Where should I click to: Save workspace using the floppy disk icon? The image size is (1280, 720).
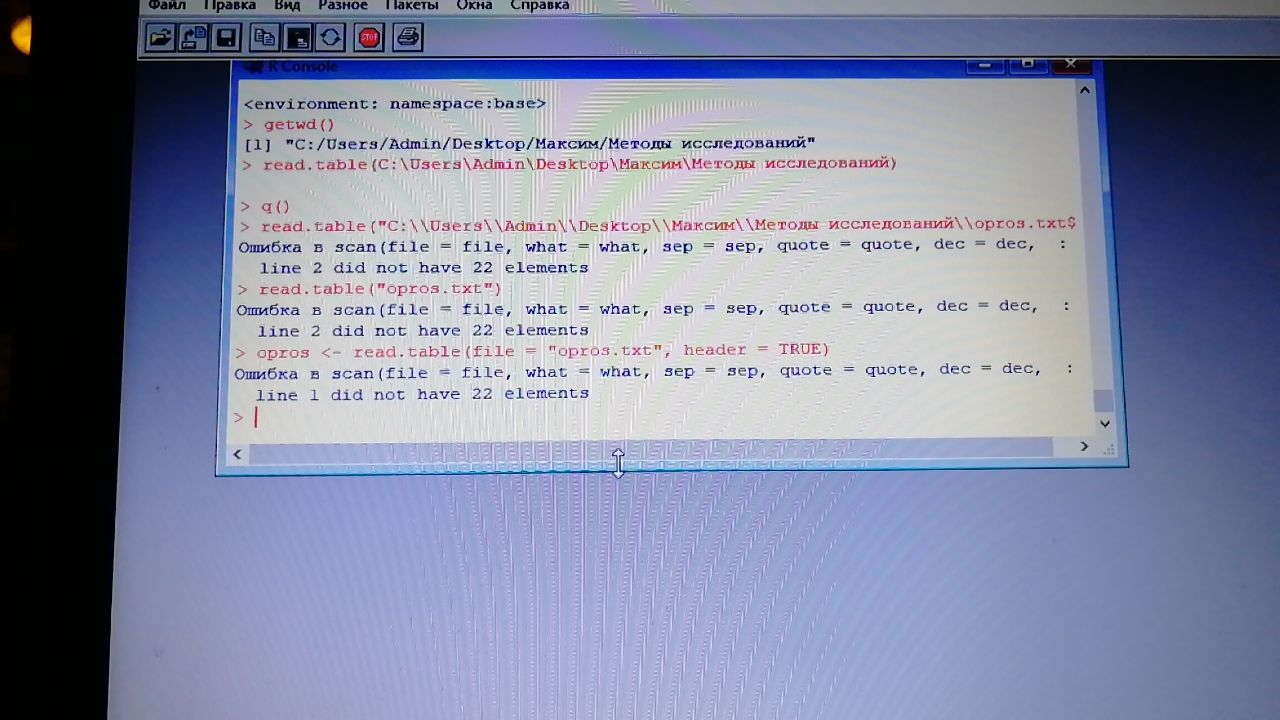point(226,38)
